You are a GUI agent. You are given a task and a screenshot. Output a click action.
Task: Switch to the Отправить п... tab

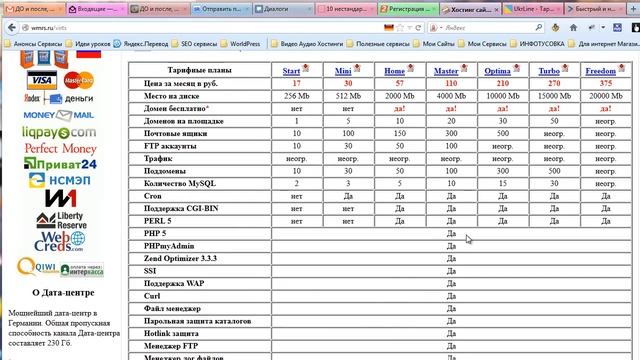coord(220,9)
